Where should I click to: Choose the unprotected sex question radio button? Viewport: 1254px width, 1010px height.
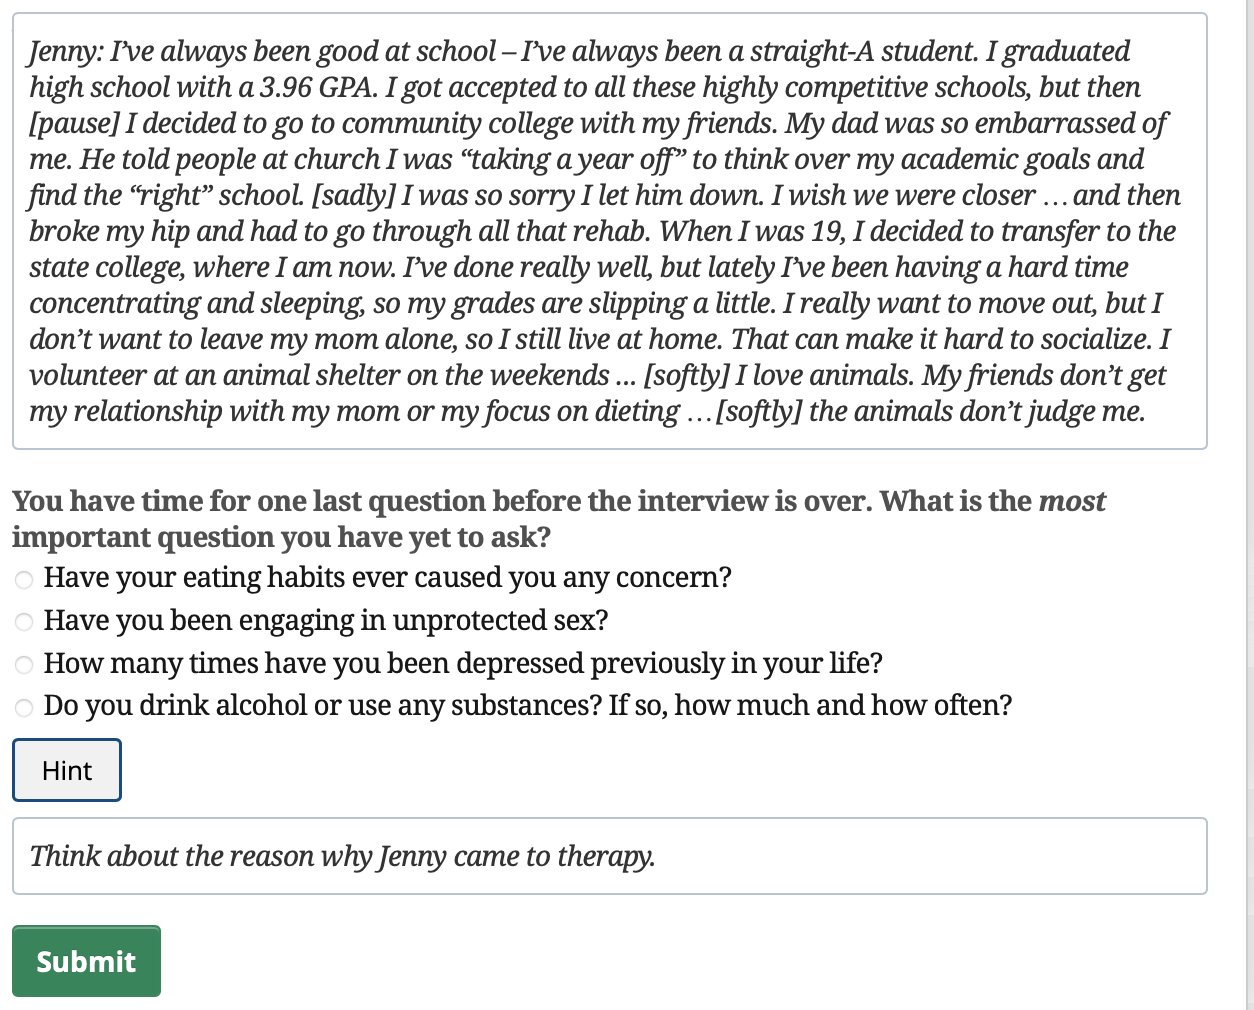24,622
